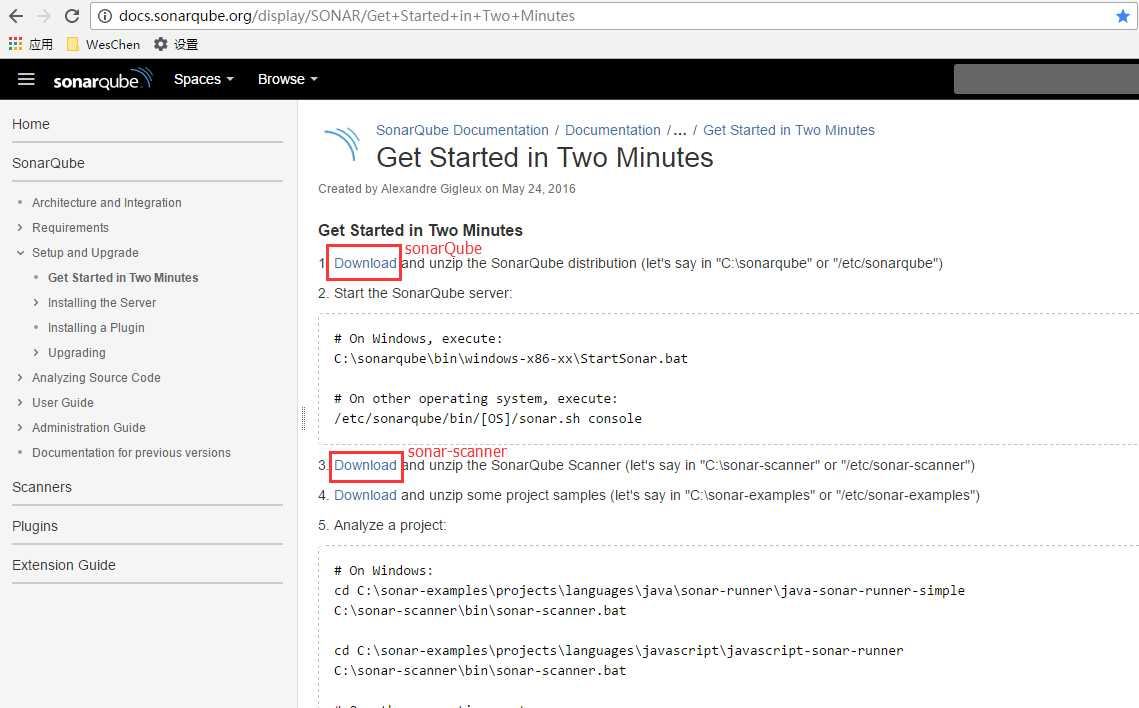Viewport: 1139px width, 708px height.
Task: Open the Home sidebar link
Action: coord(31,124)
